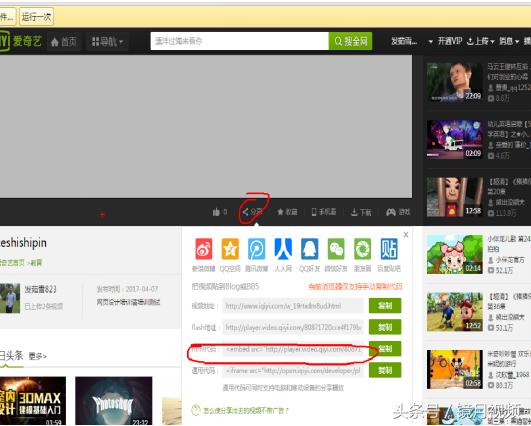Click the download icon under the video
Viewport: 531px width, 426px height.
pyautogui.click(x=354, y=212)
